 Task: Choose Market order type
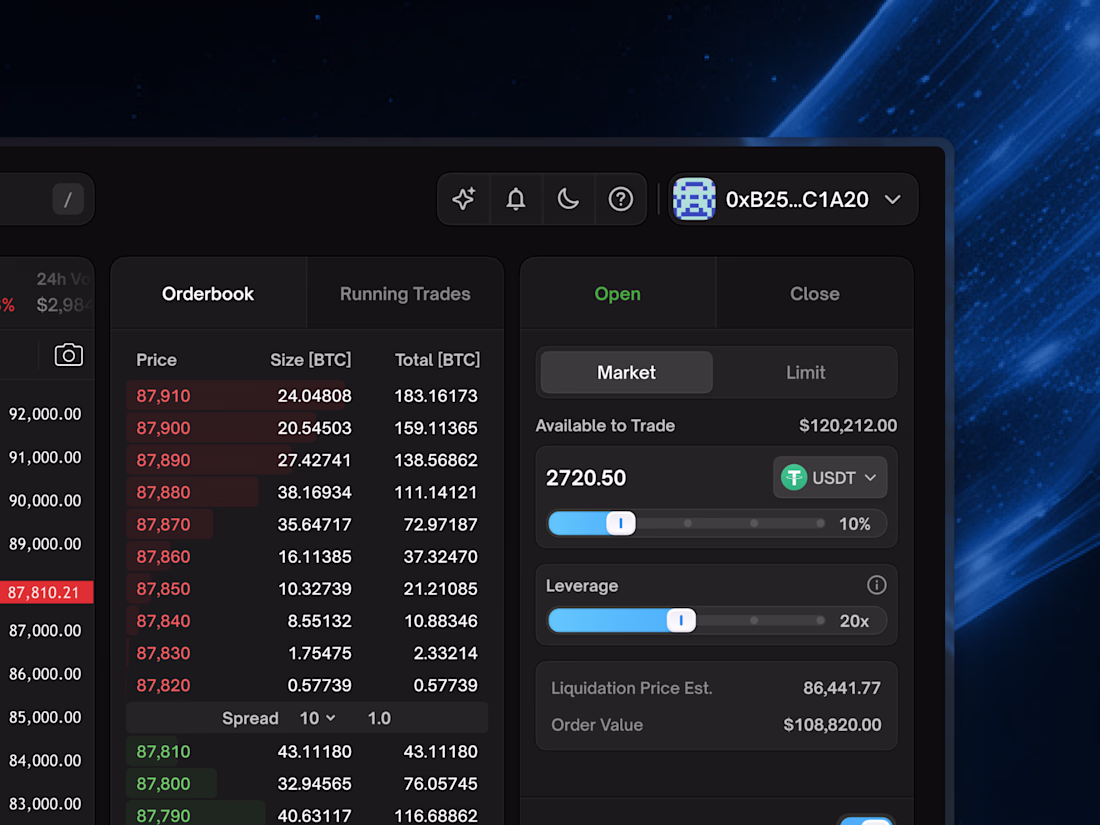(626, 373)
